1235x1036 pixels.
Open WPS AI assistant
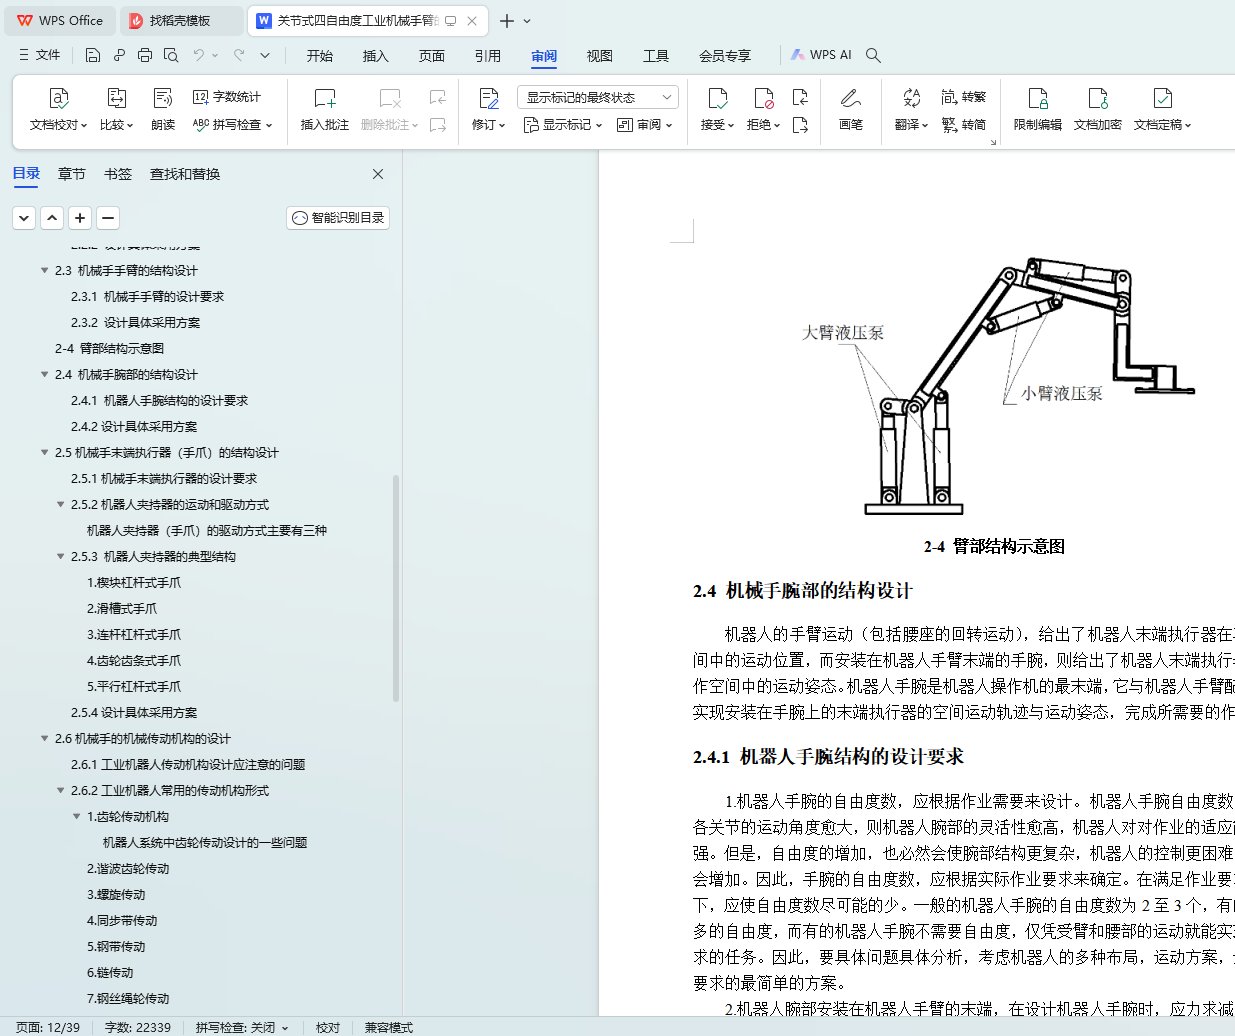click(x=821, y=55)
